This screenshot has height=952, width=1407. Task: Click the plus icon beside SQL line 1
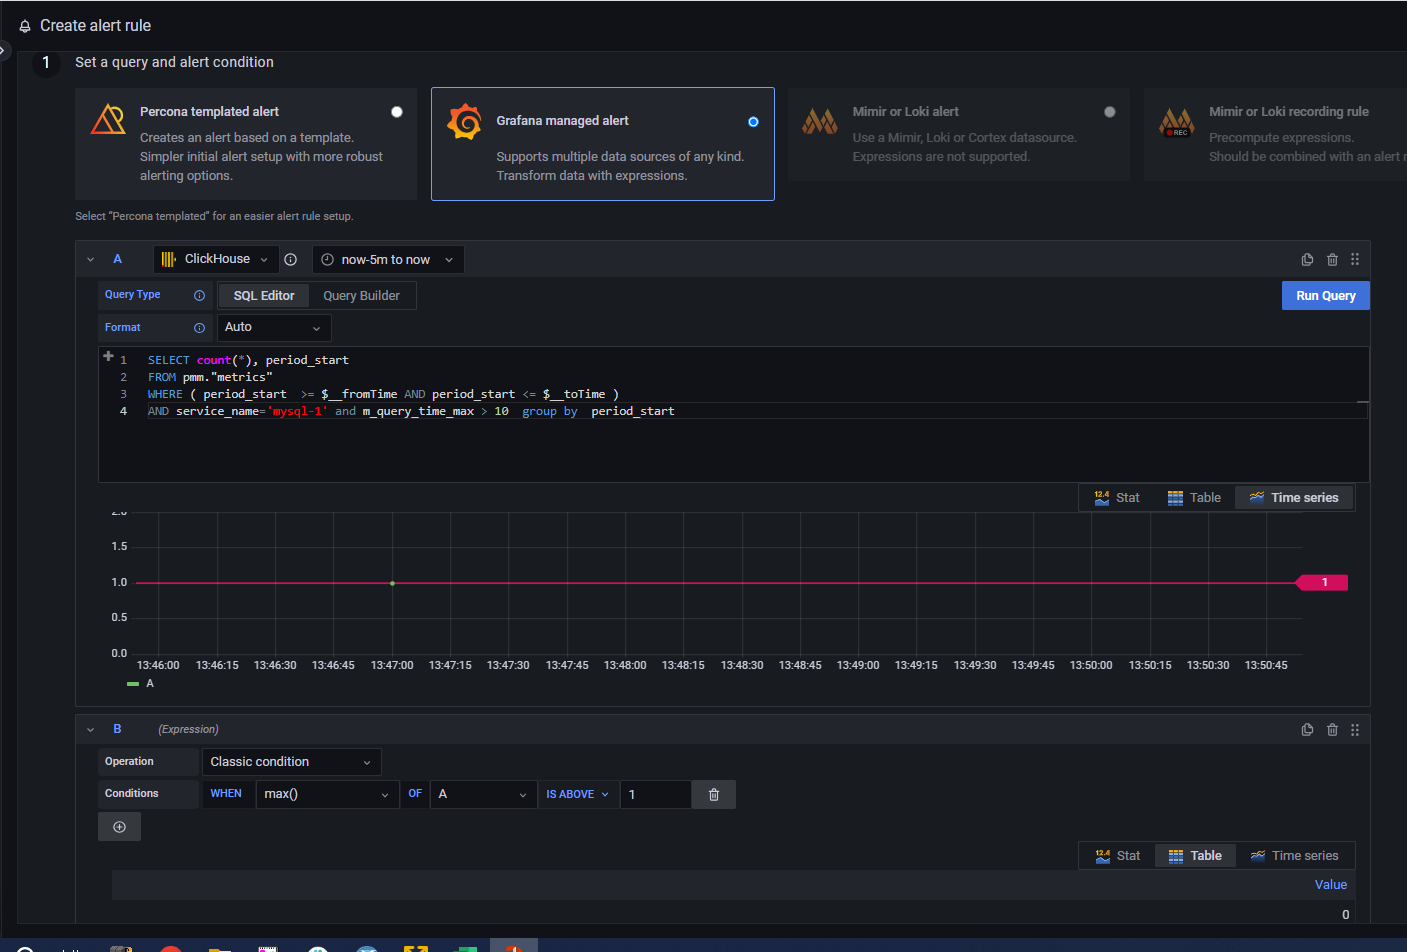click(x=108, y=356)
